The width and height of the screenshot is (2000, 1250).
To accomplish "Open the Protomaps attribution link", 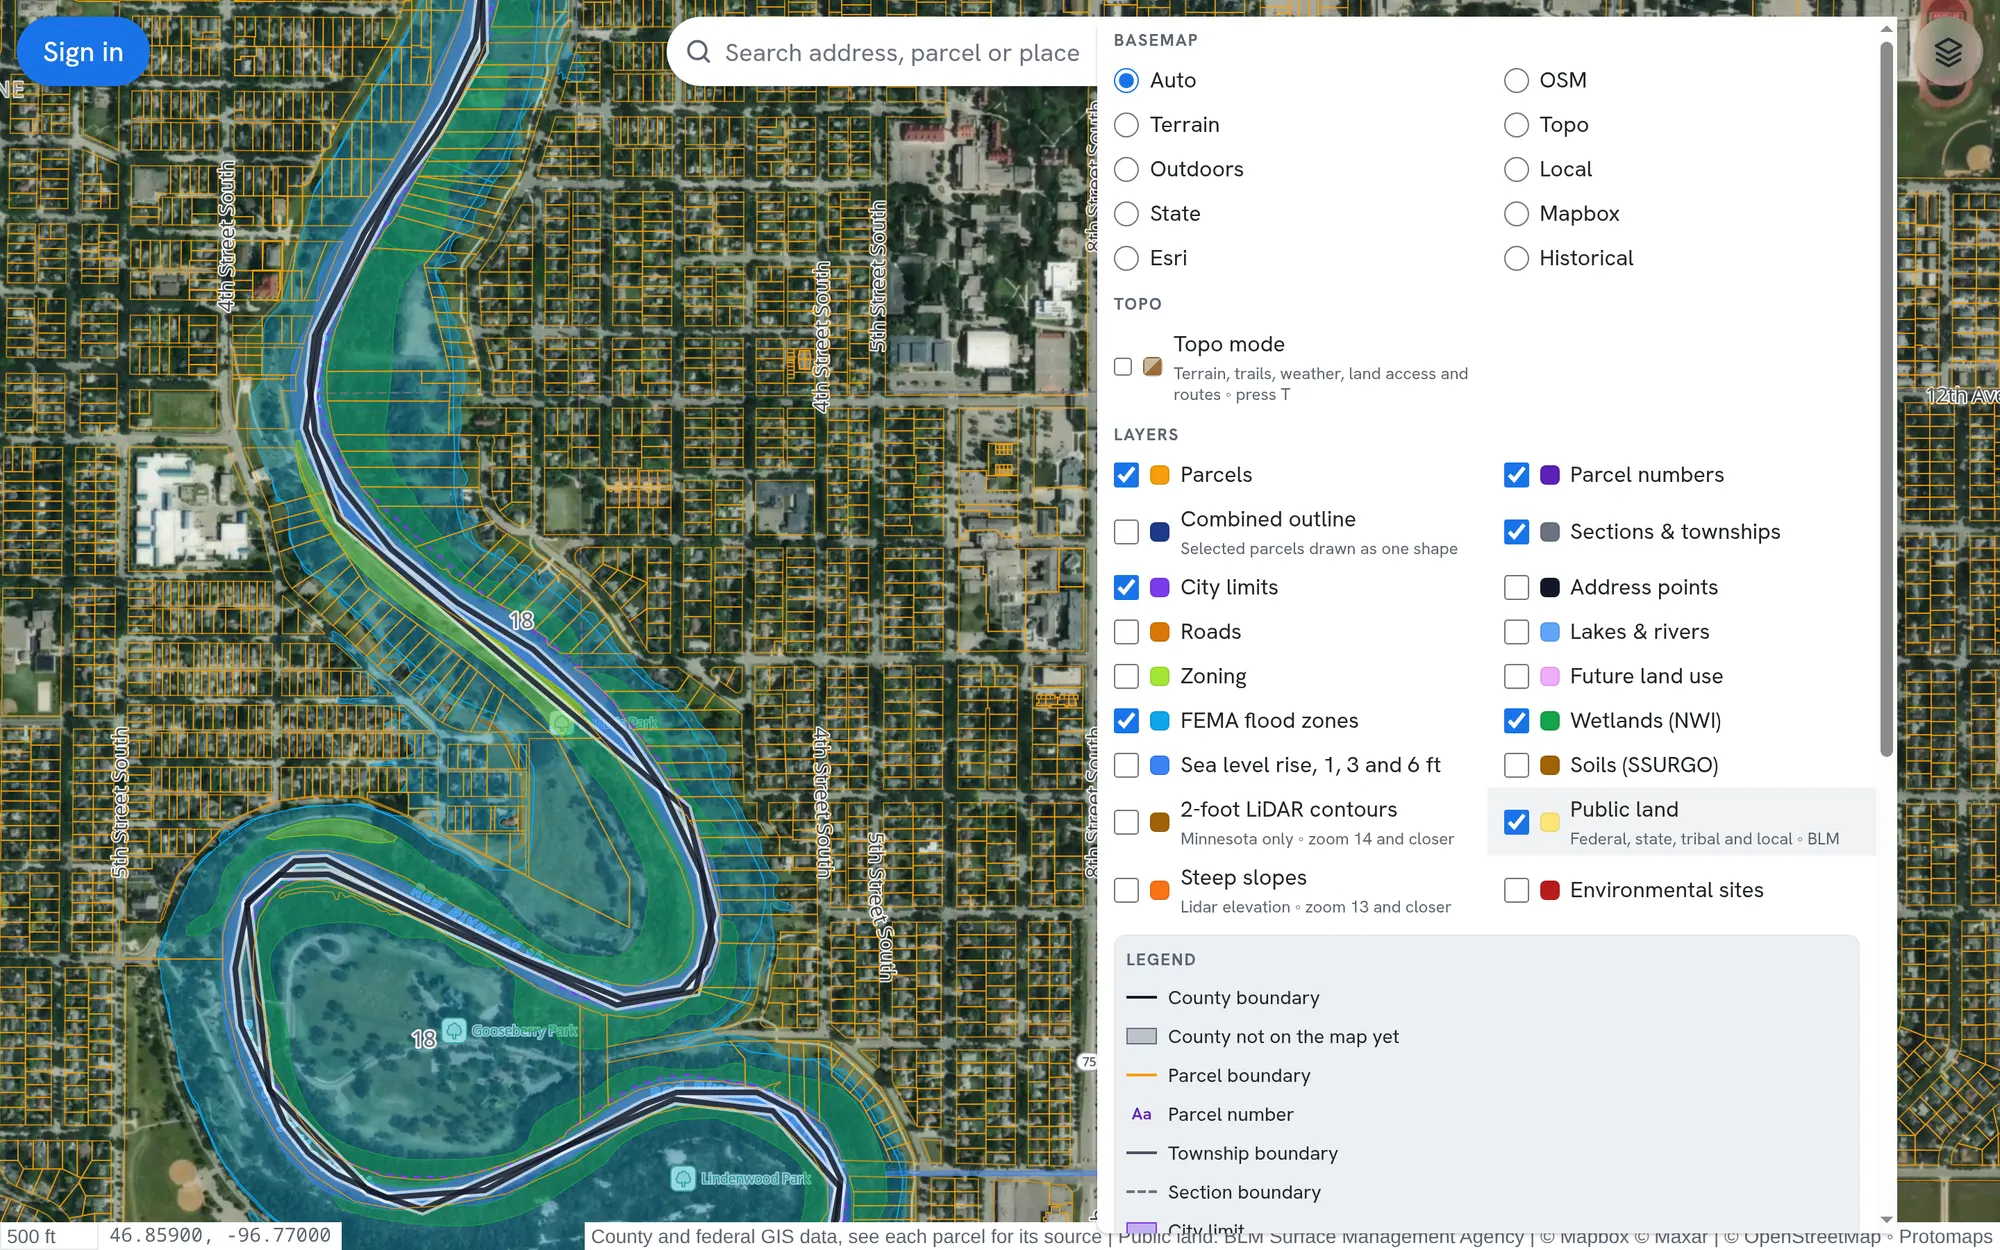I will 1945,1237.
